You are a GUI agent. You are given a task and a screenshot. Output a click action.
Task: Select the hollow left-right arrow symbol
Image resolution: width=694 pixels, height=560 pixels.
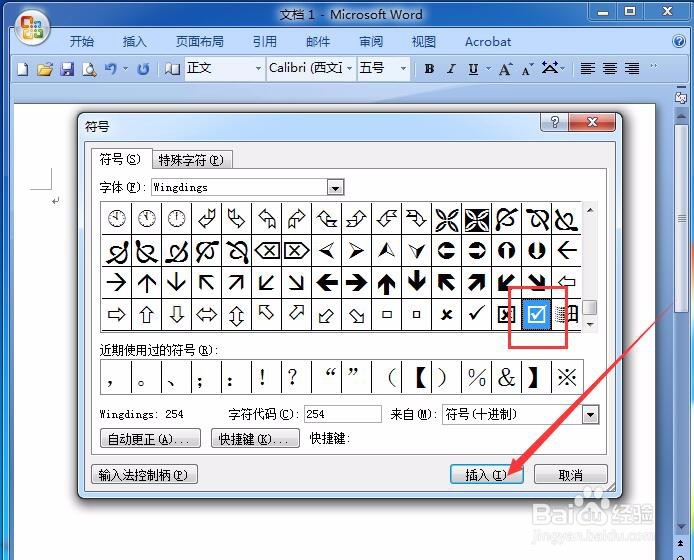click(207, 314)
